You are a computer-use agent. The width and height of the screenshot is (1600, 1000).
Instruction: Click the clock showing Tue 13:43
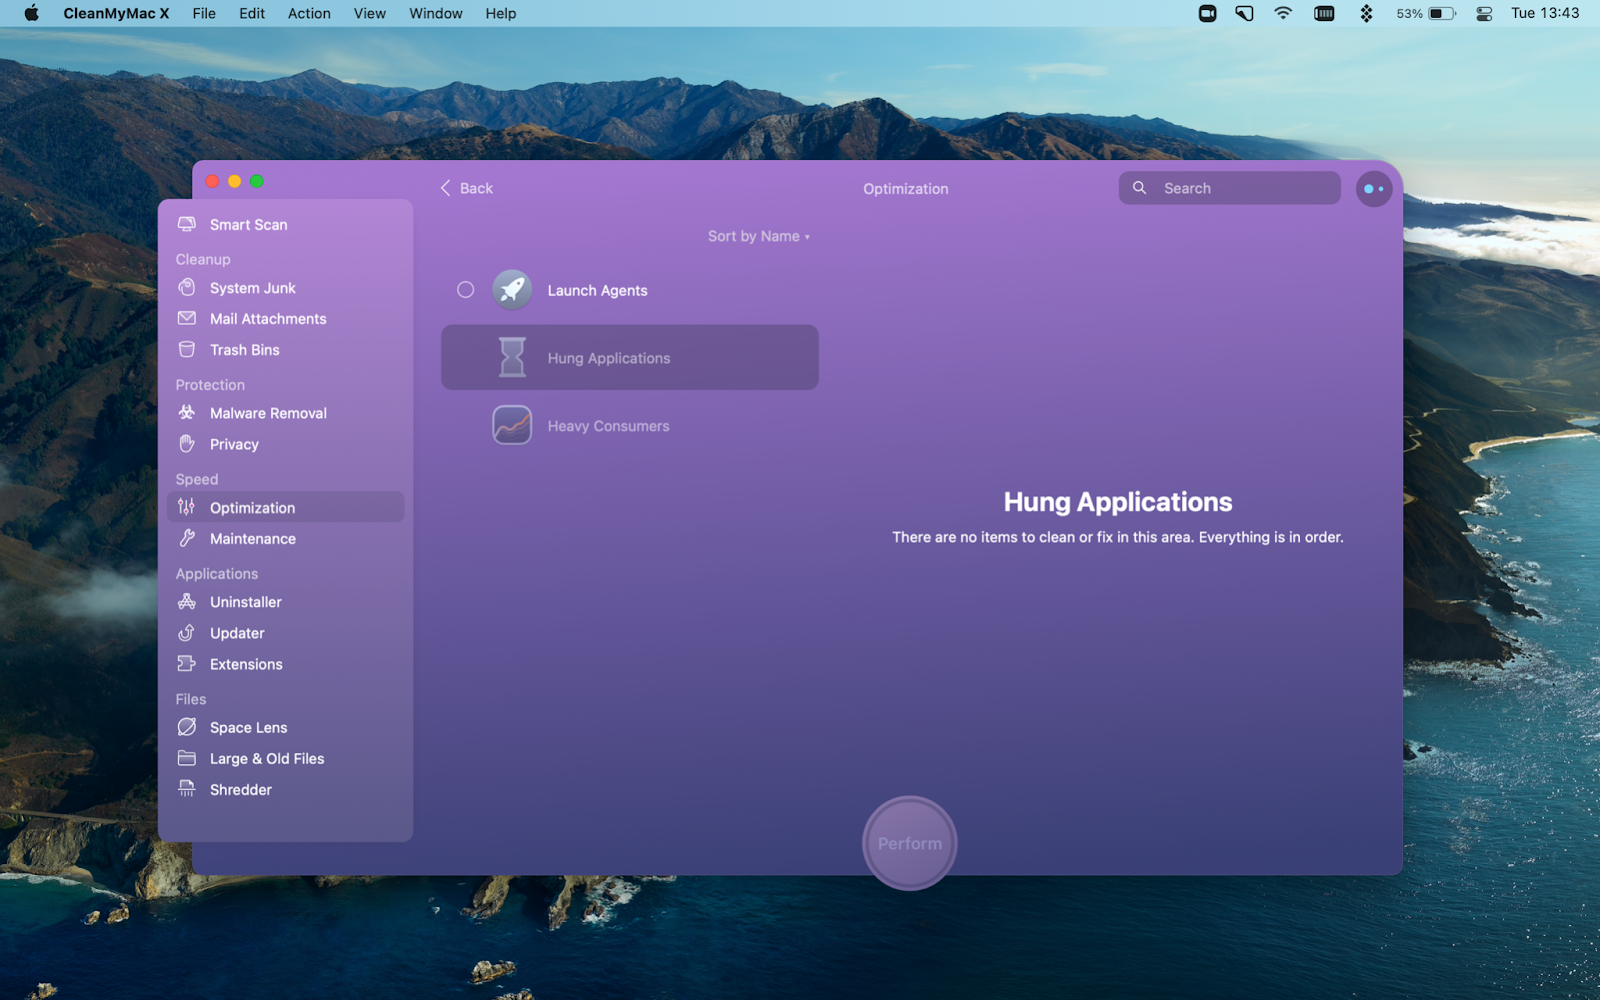click(1545, 13)
